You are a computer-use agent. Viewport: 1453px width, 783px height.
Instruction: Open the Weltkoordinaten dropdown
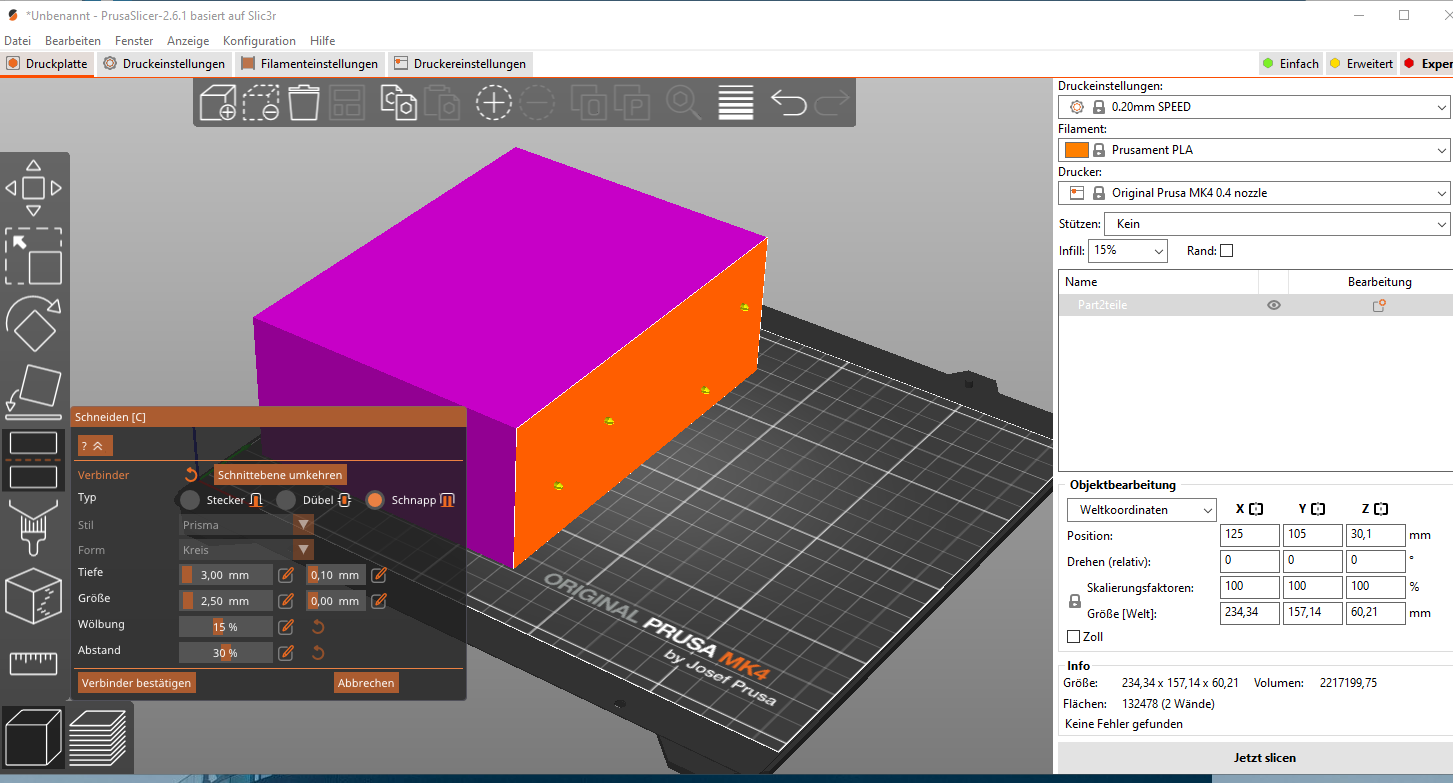point(1142,510)
